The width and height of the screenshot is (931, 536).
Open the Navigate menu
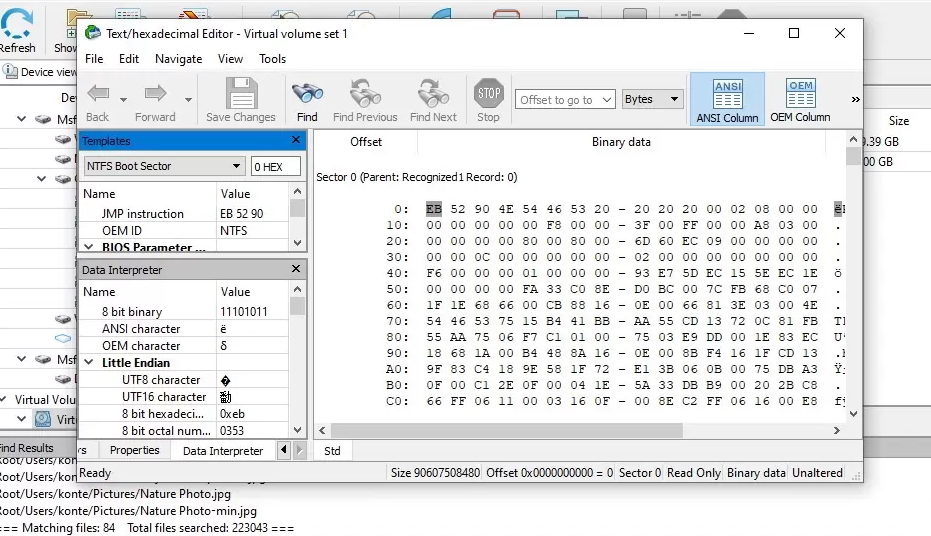[179, 59]
